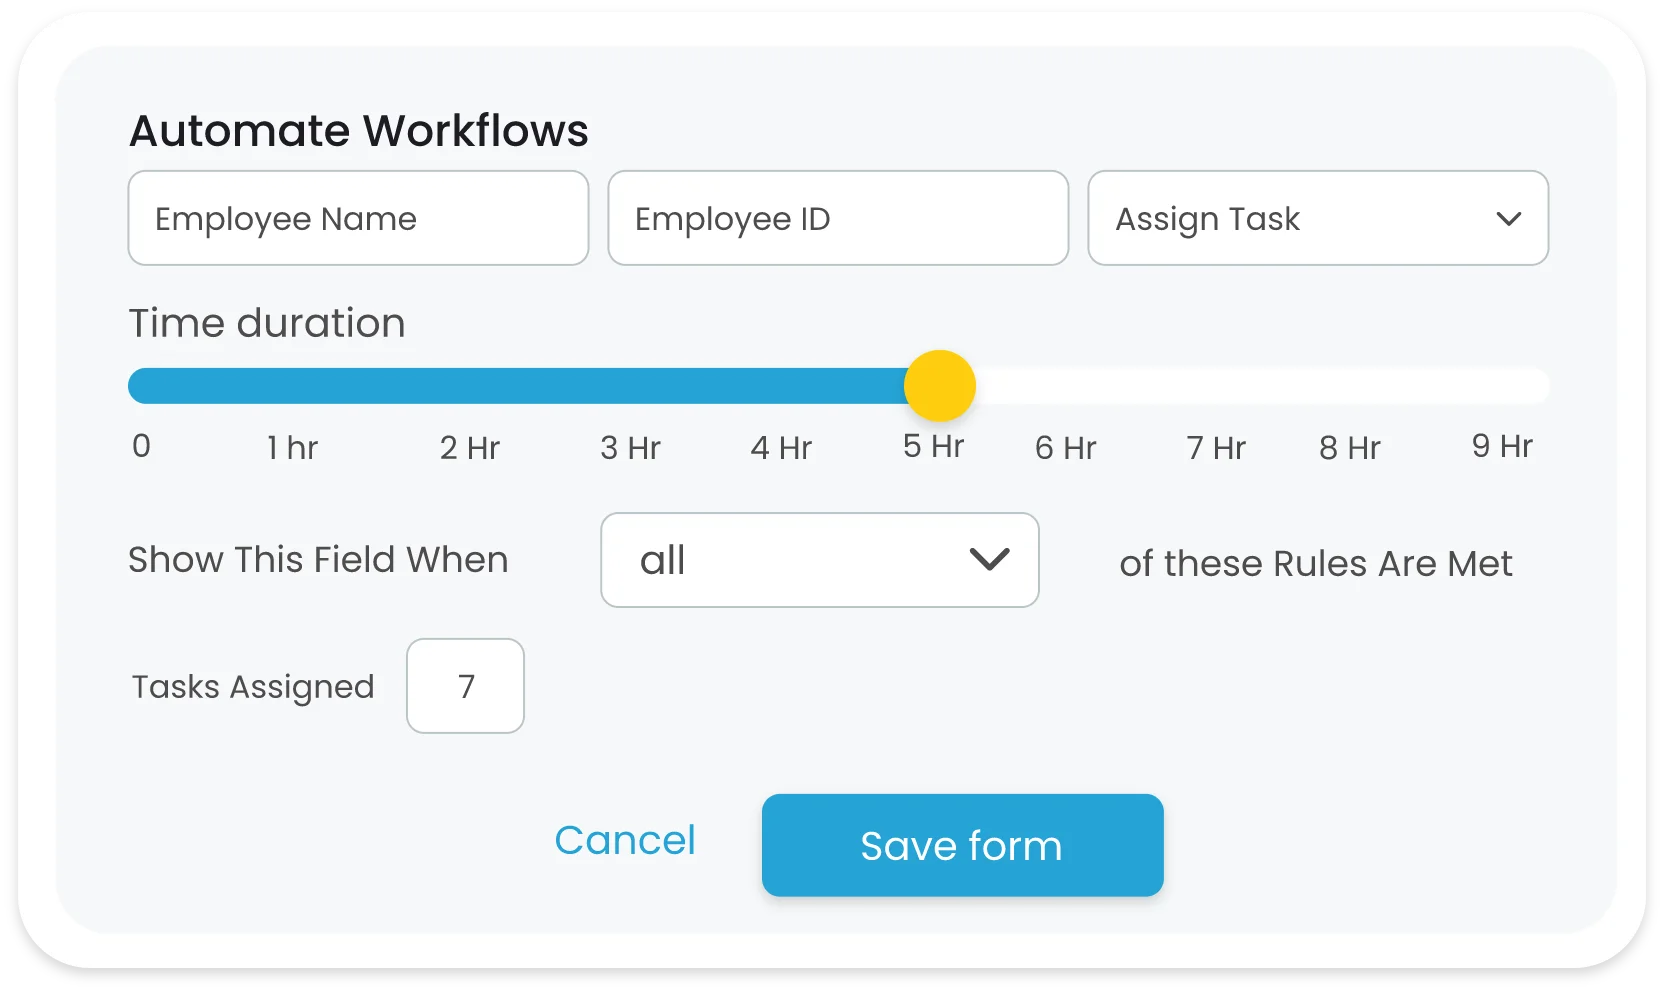Open the Assign Task dropdown
The height and width of the screenshot is (992, 1664).
pos(1317,218)
